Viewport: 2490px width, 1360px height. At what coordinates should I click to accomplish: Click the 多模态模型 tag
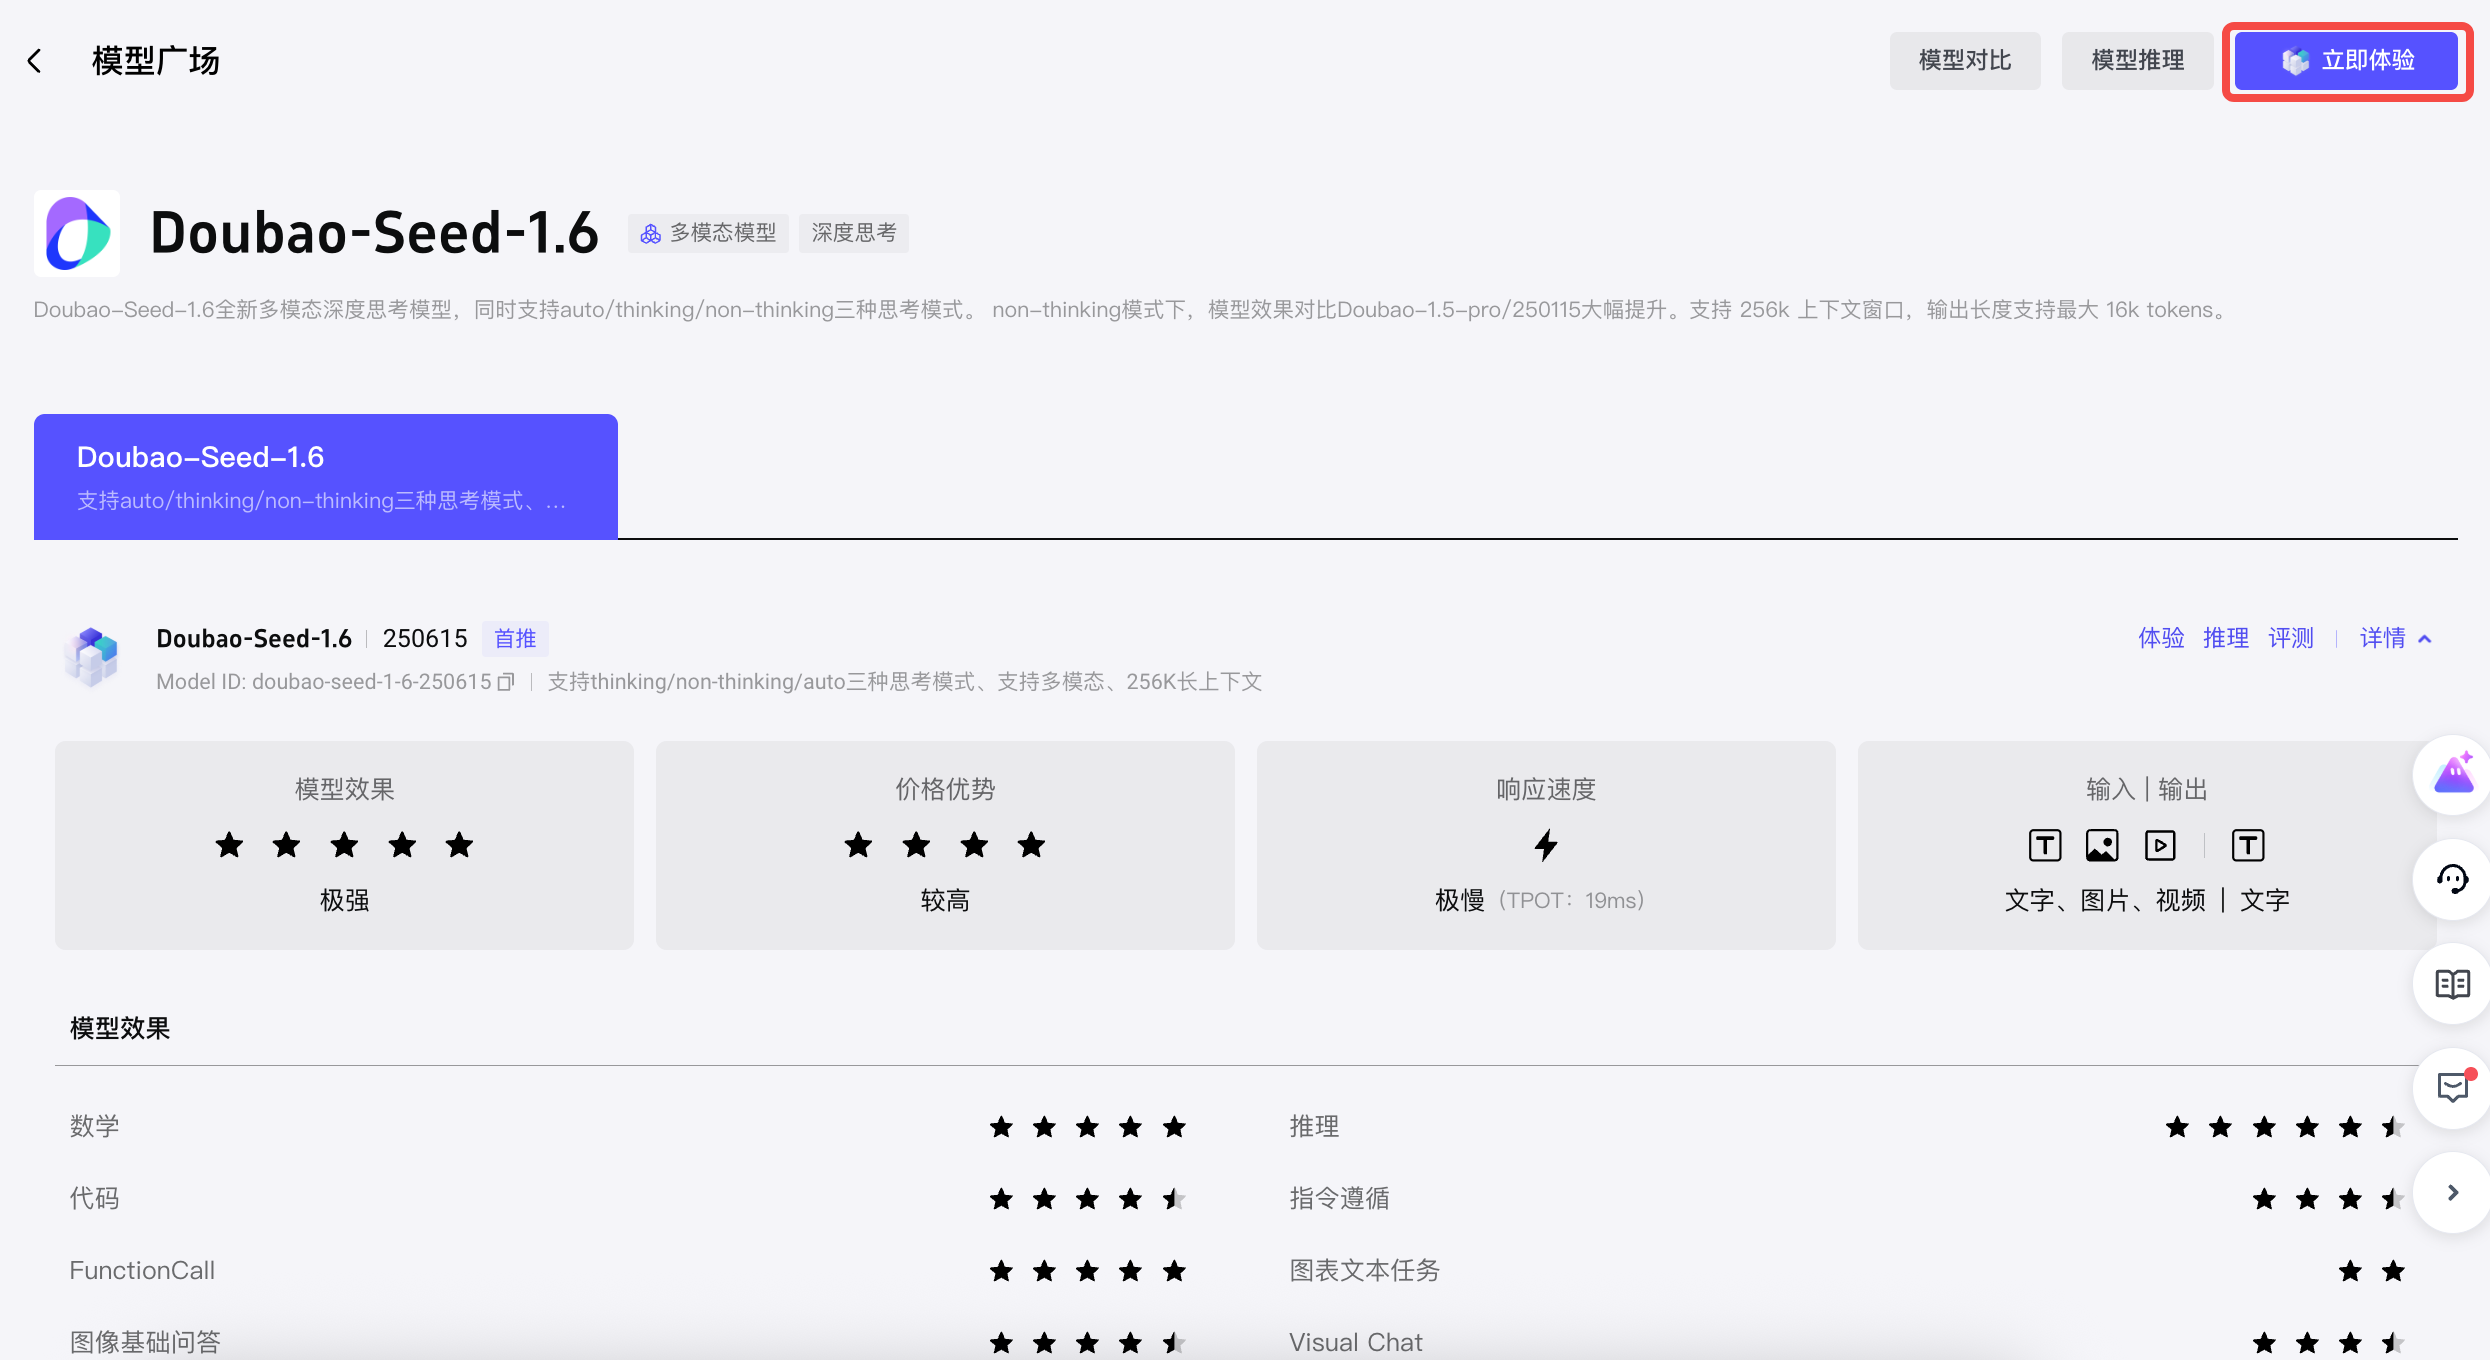pos(708,233)
